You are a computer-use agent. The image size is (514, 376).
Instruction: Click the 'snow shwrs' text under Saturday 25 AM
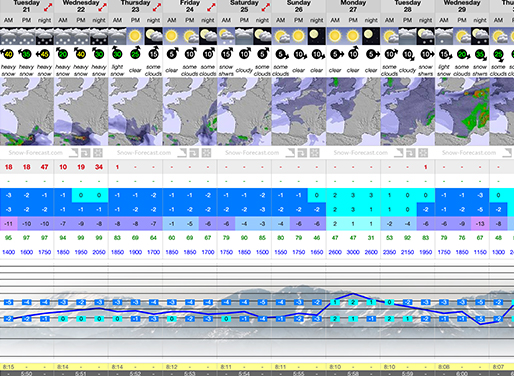(226, 70)
